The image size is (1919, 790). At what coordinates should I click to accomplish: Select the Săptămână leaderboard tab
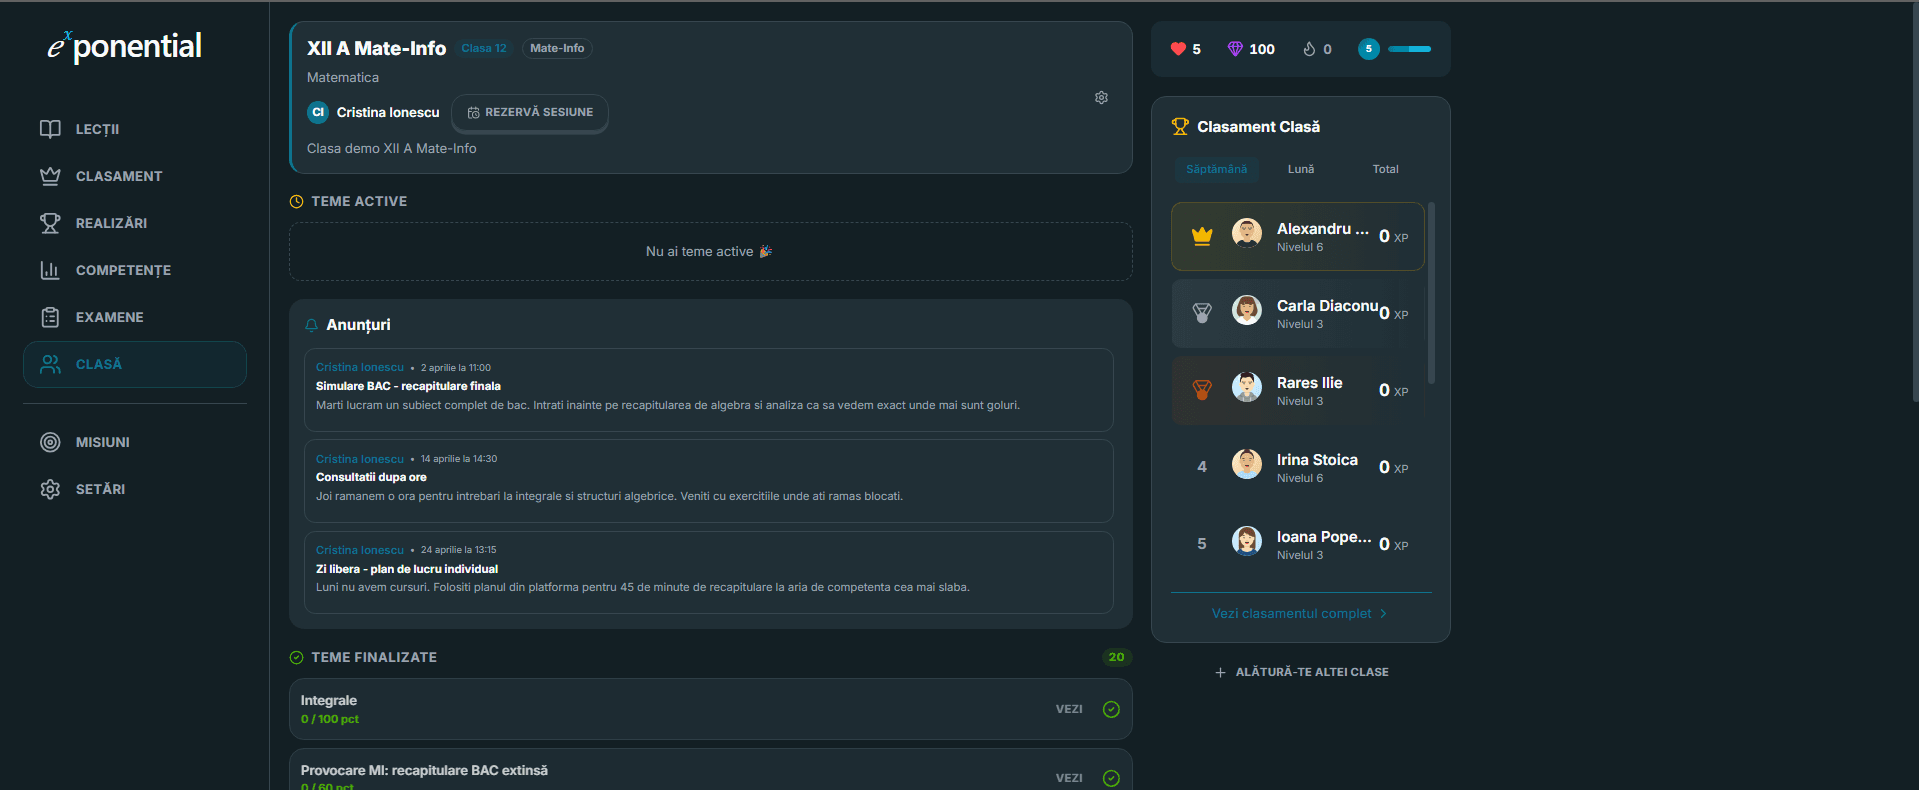click(x=1216, y=169)
